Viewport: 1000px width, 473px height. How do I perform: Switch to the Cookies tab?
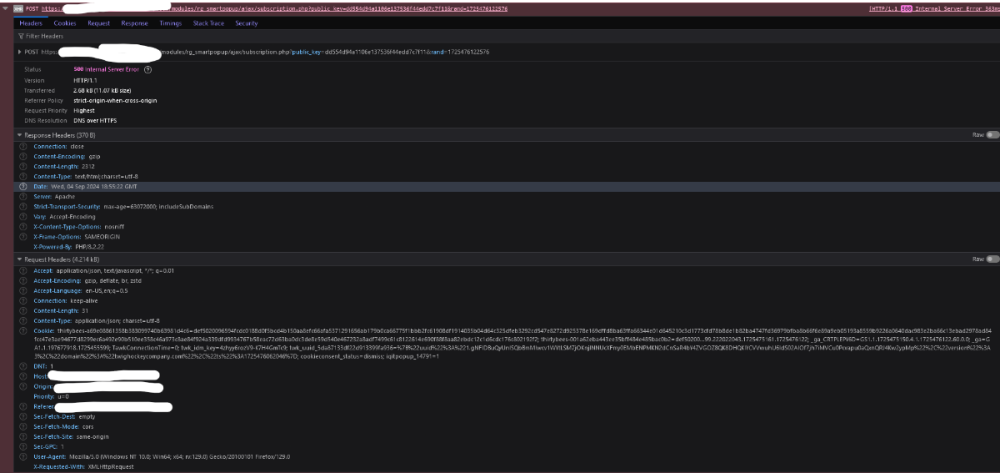64,22
